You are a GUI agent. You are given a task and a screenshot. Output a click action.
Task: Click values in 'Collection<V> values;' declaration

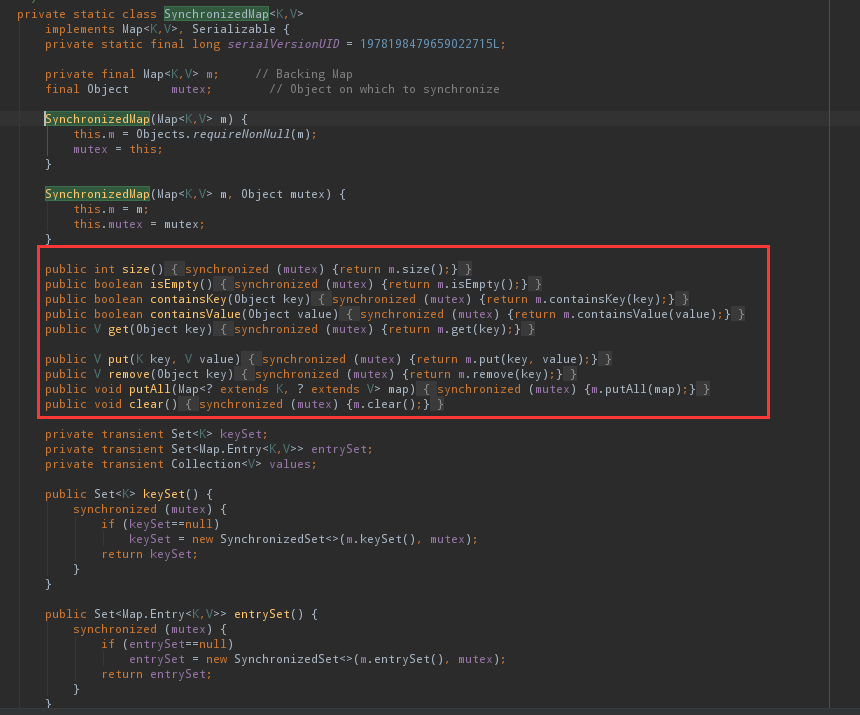pos(289,464)
